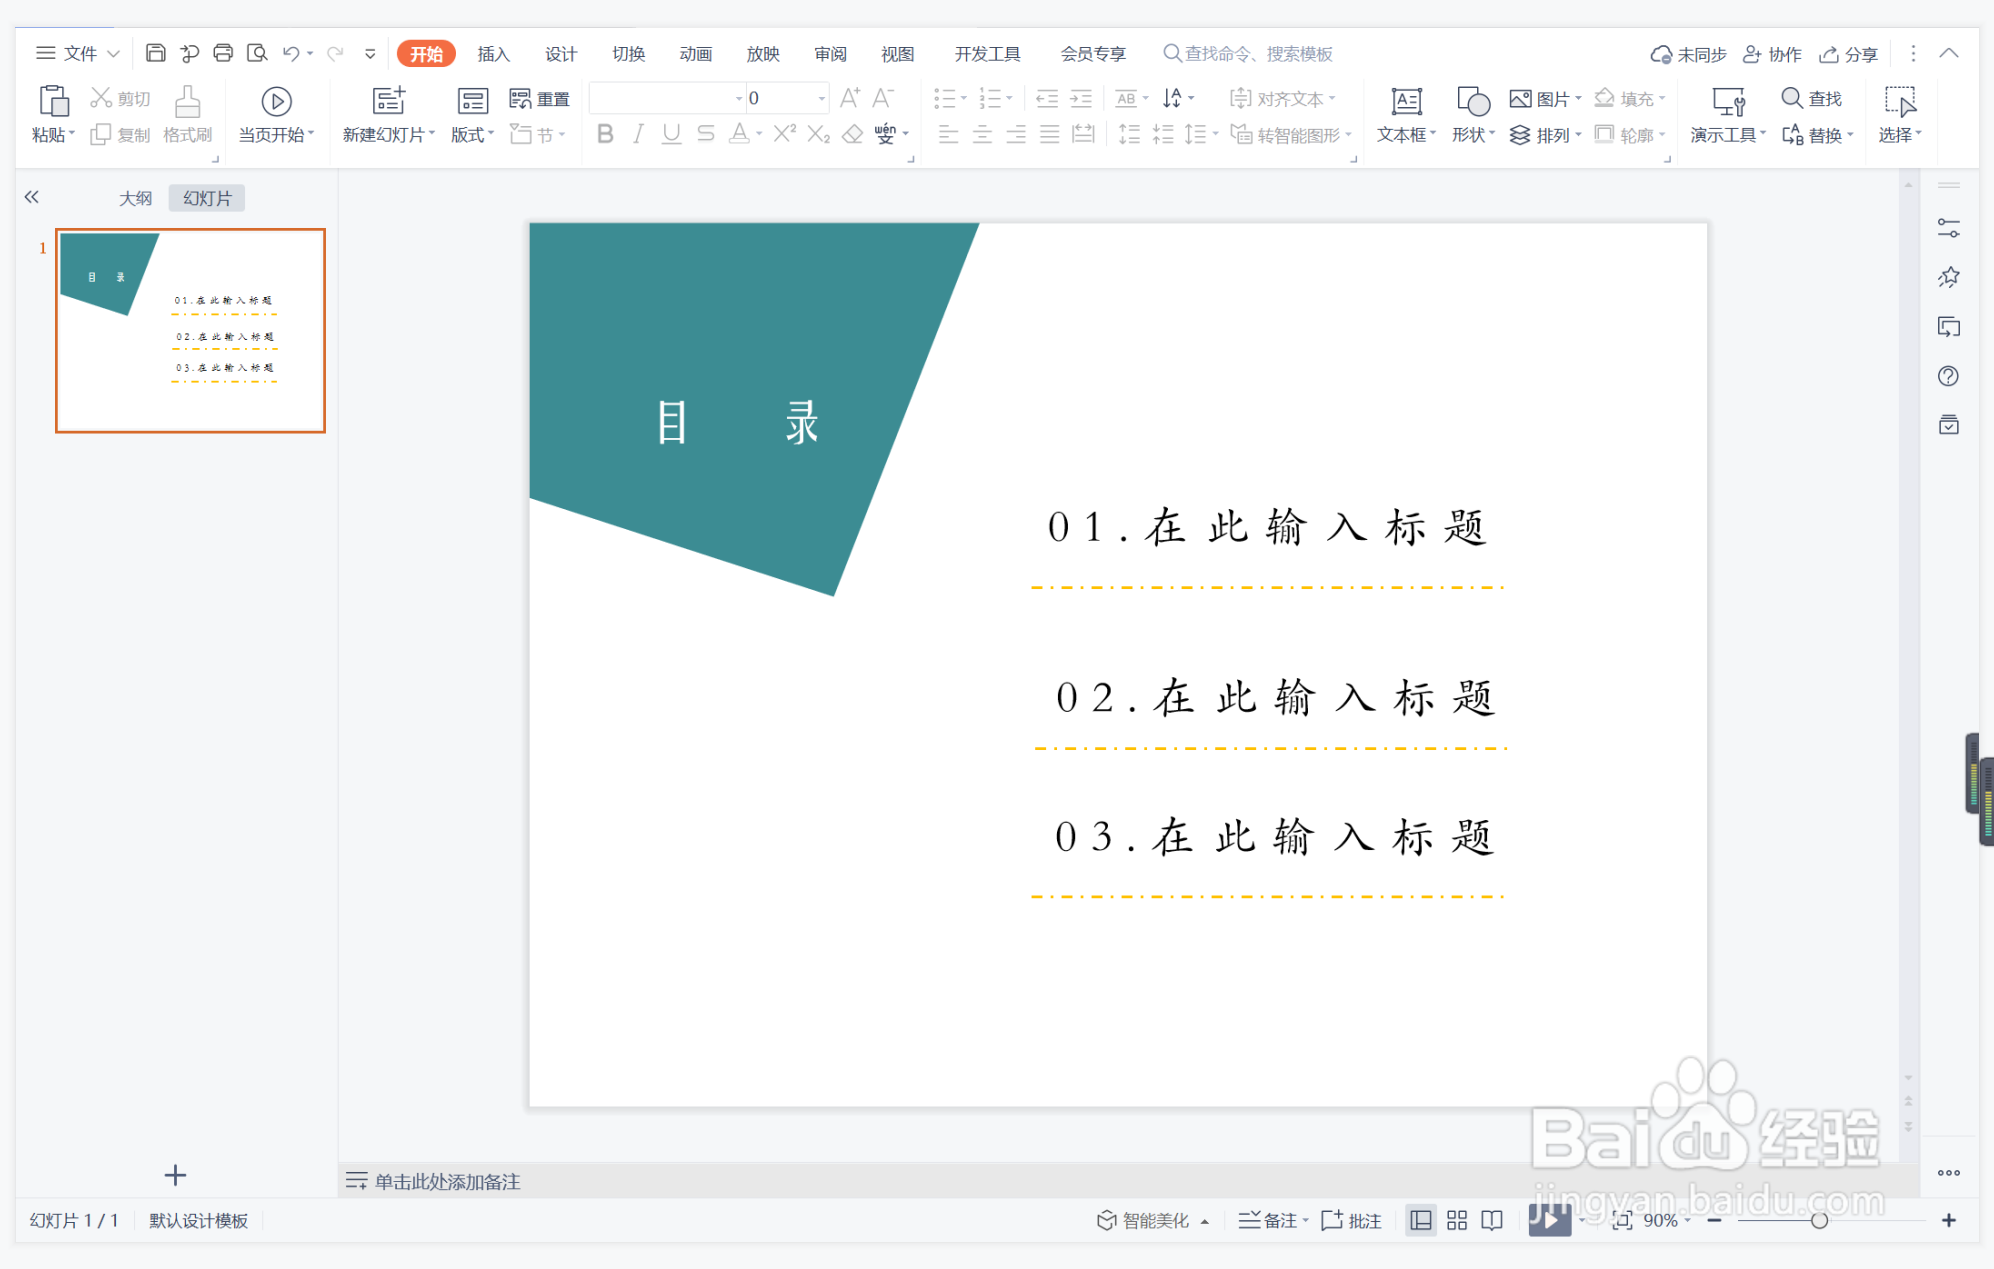Open the font name dropdown
This screenshot has width=1994, height=1269.
[739, 98]
